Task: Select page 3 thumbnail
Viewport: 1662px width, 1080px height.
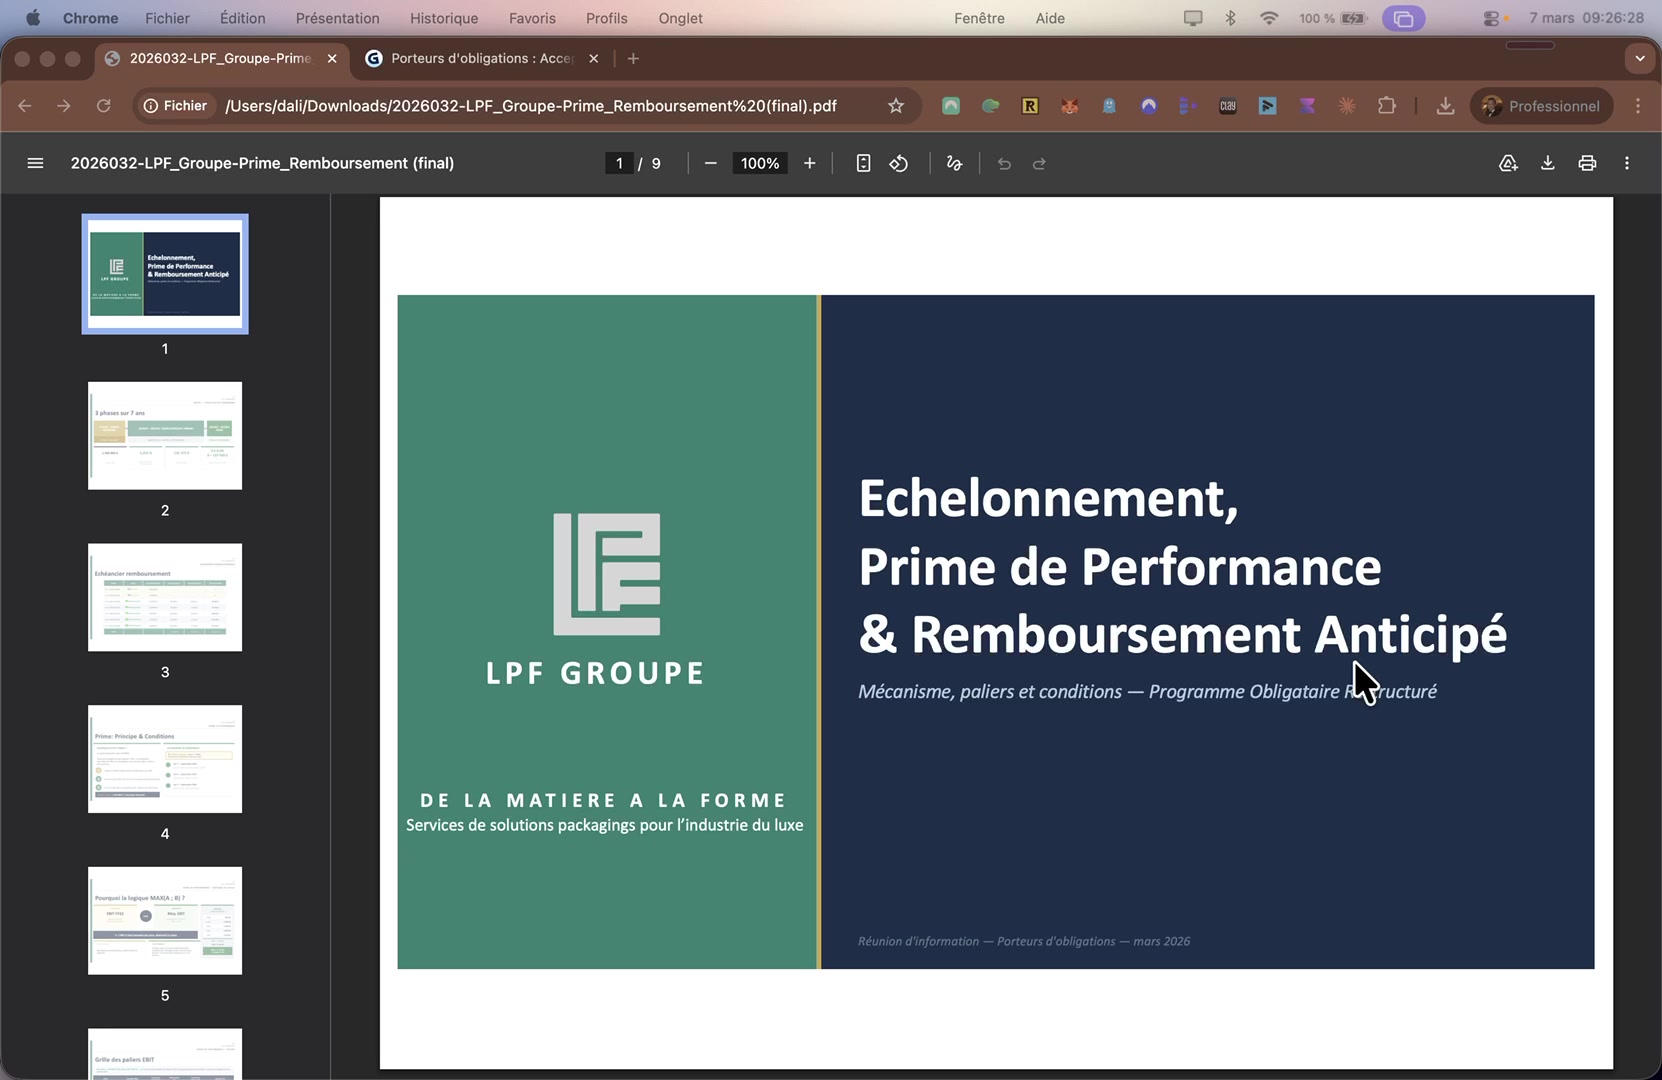Action: coord(165,597)
